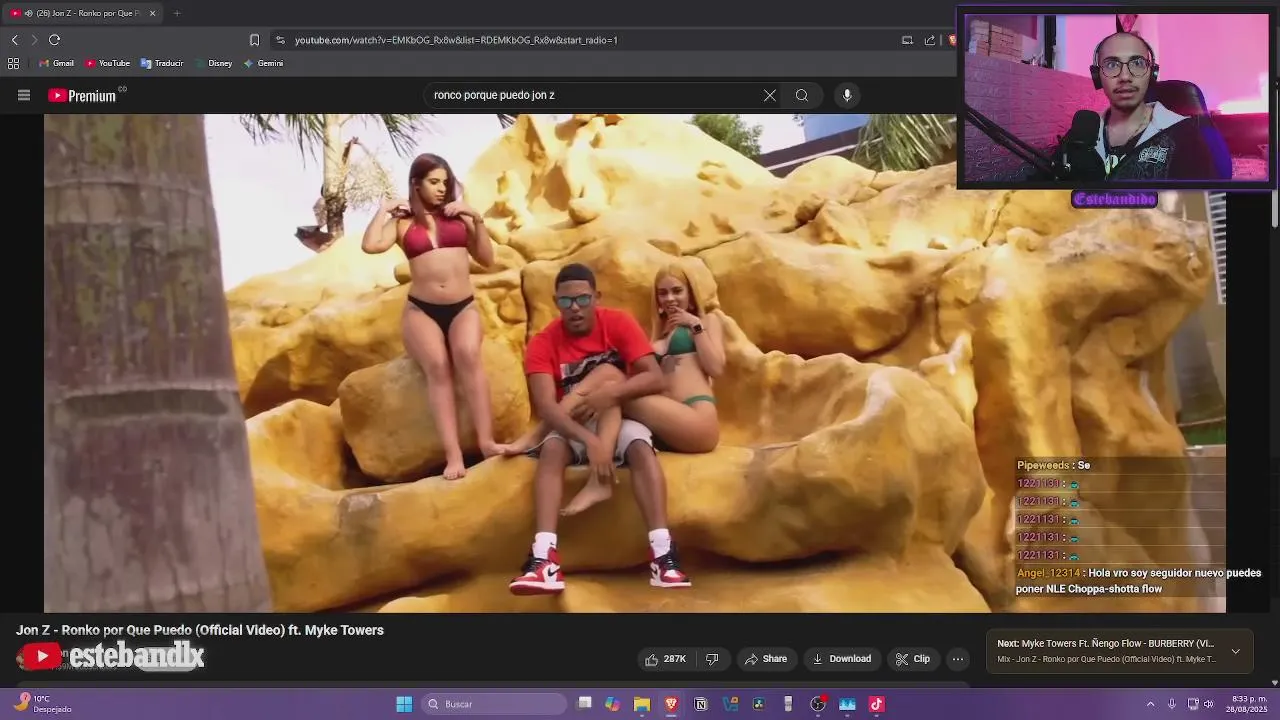This screenshot has height=720, width=1280.
Task: Open the YouTube bookmark
Action: 107,63
